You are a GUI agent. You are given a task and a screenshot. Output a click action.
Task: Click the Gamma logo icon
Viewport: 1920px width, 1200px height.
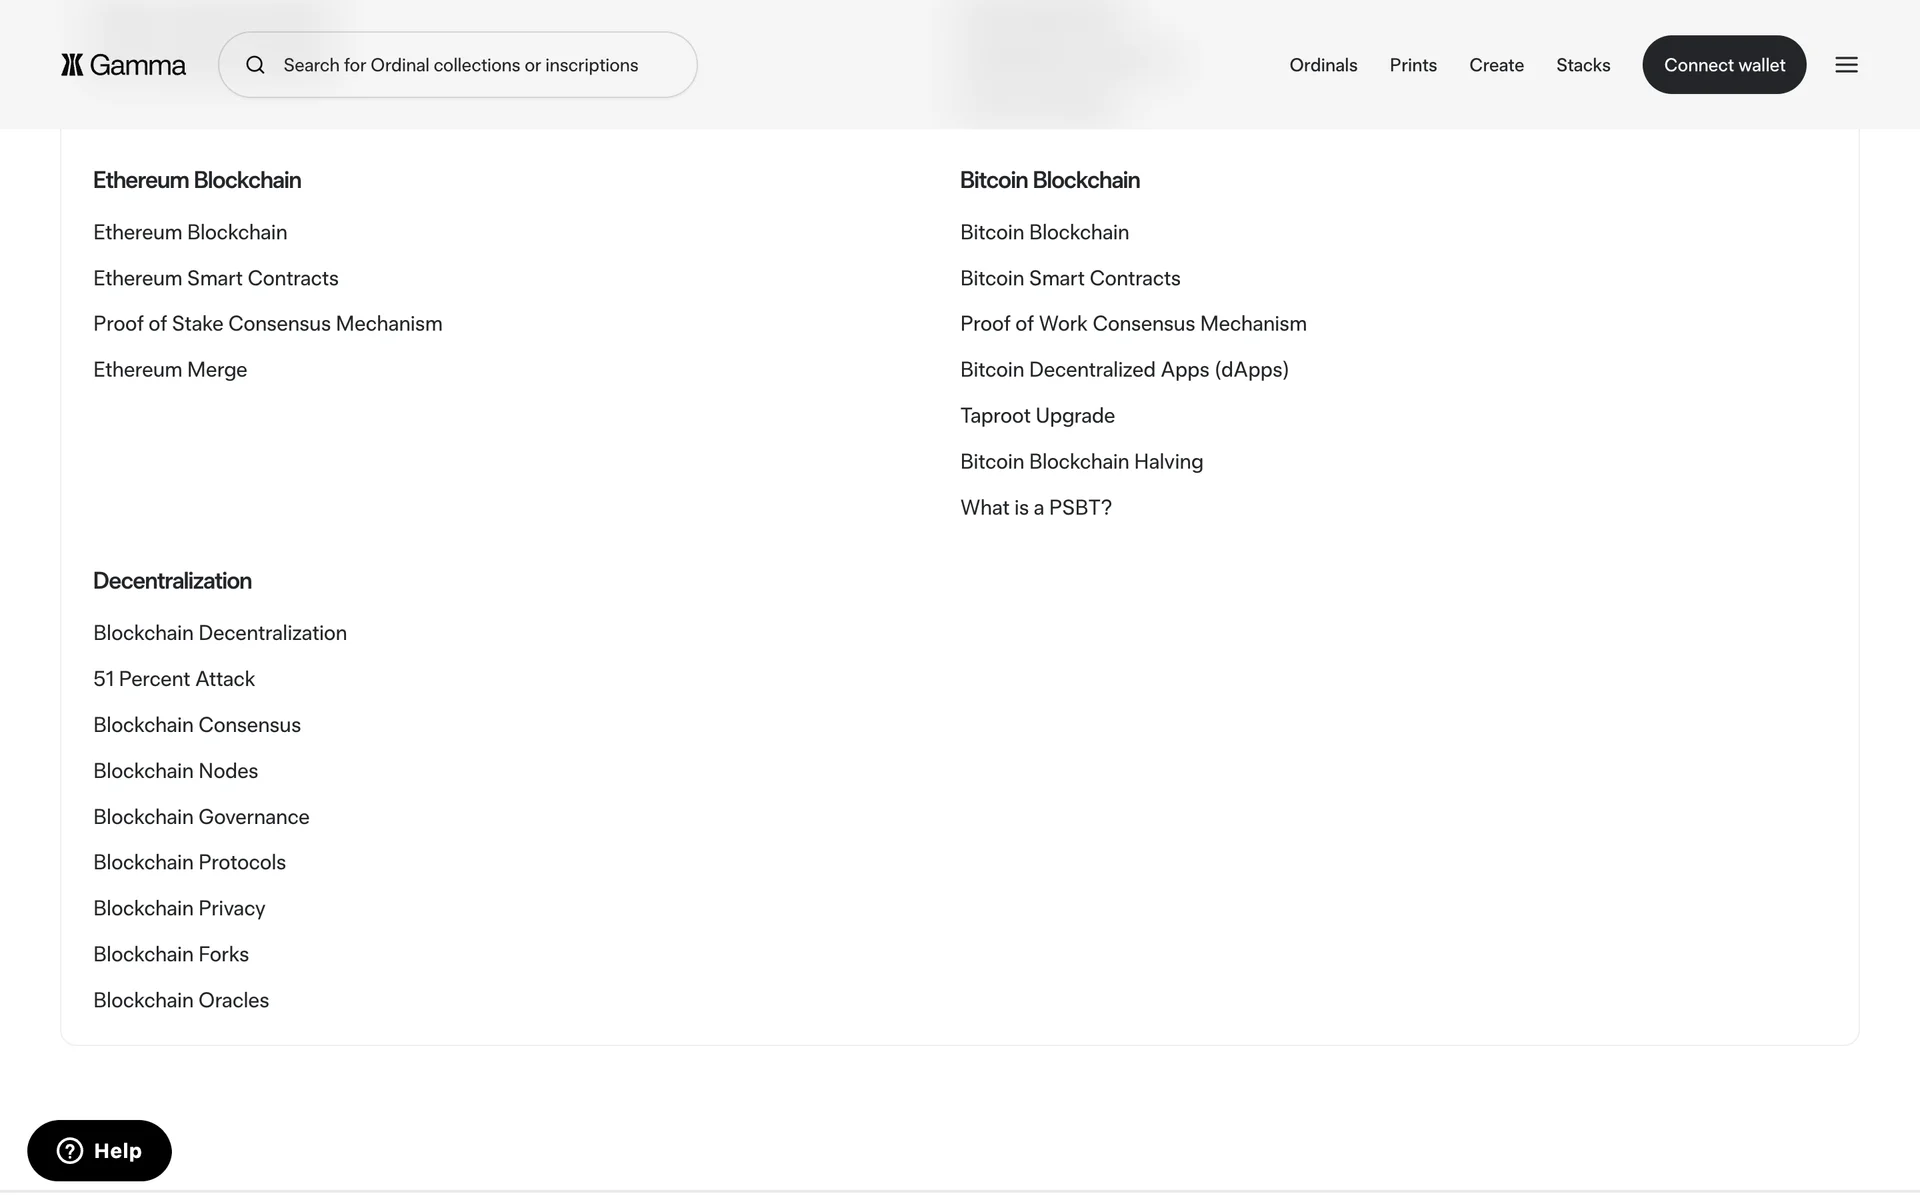tap(72, 65)
